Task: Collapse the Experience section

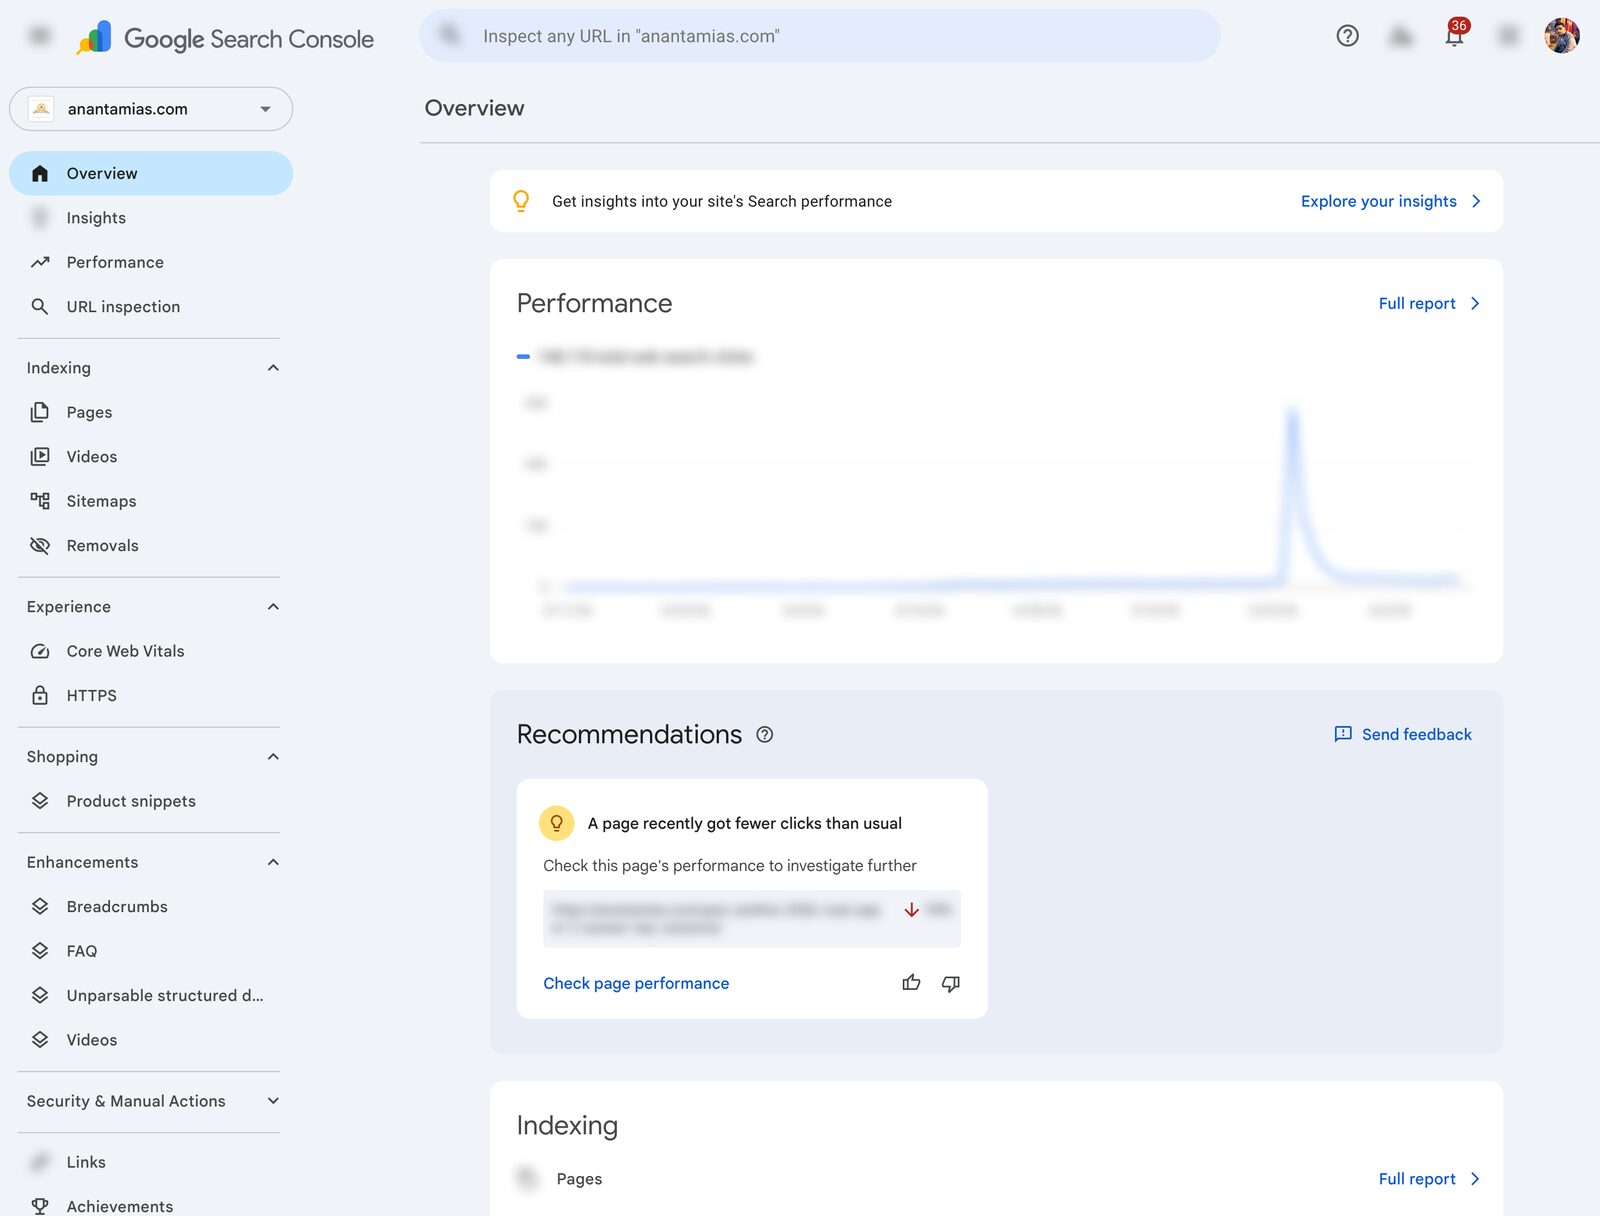Action: click(273, 607)
